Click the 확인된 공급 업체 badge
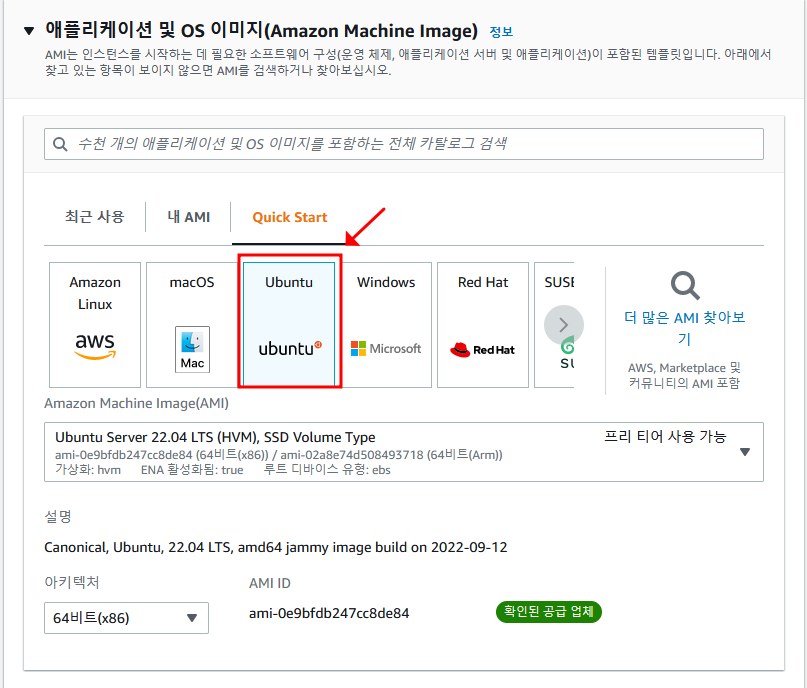The height and width of the screenshot is (688, 807). click(549, 611)
